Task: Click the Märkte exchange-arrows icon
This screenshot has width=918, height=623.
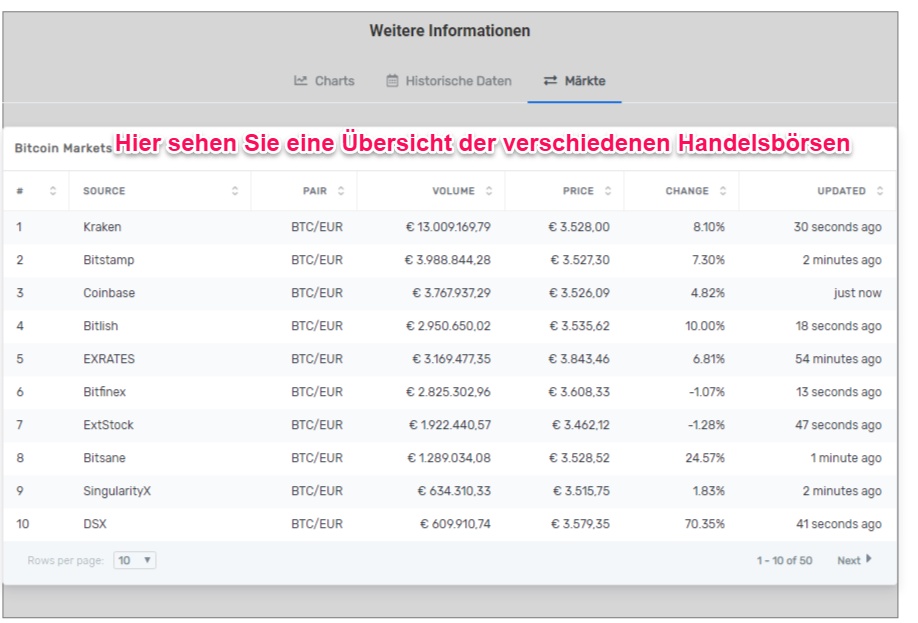Action: pos(550,80)
